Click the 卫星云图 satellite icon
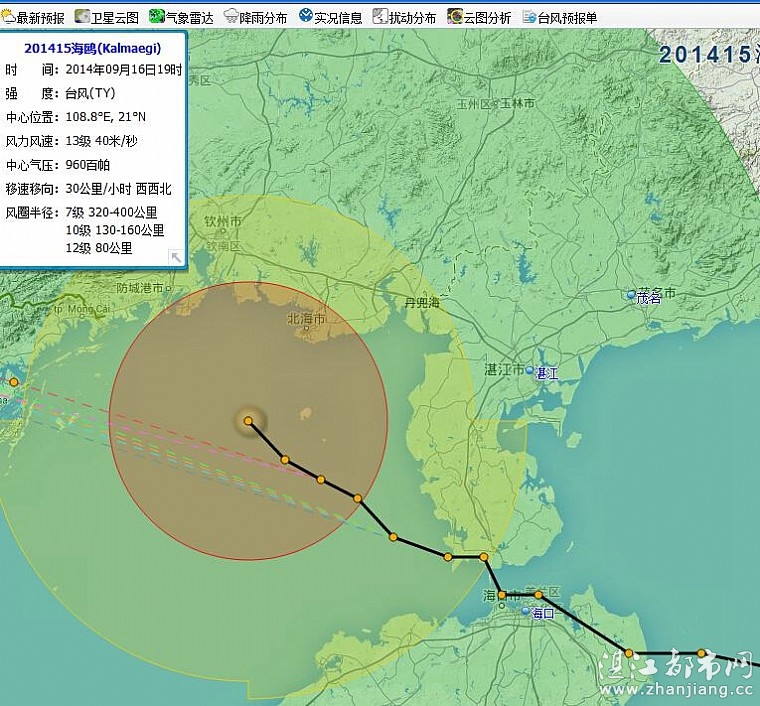The image size is (760, 706). (x=83, y=17)
